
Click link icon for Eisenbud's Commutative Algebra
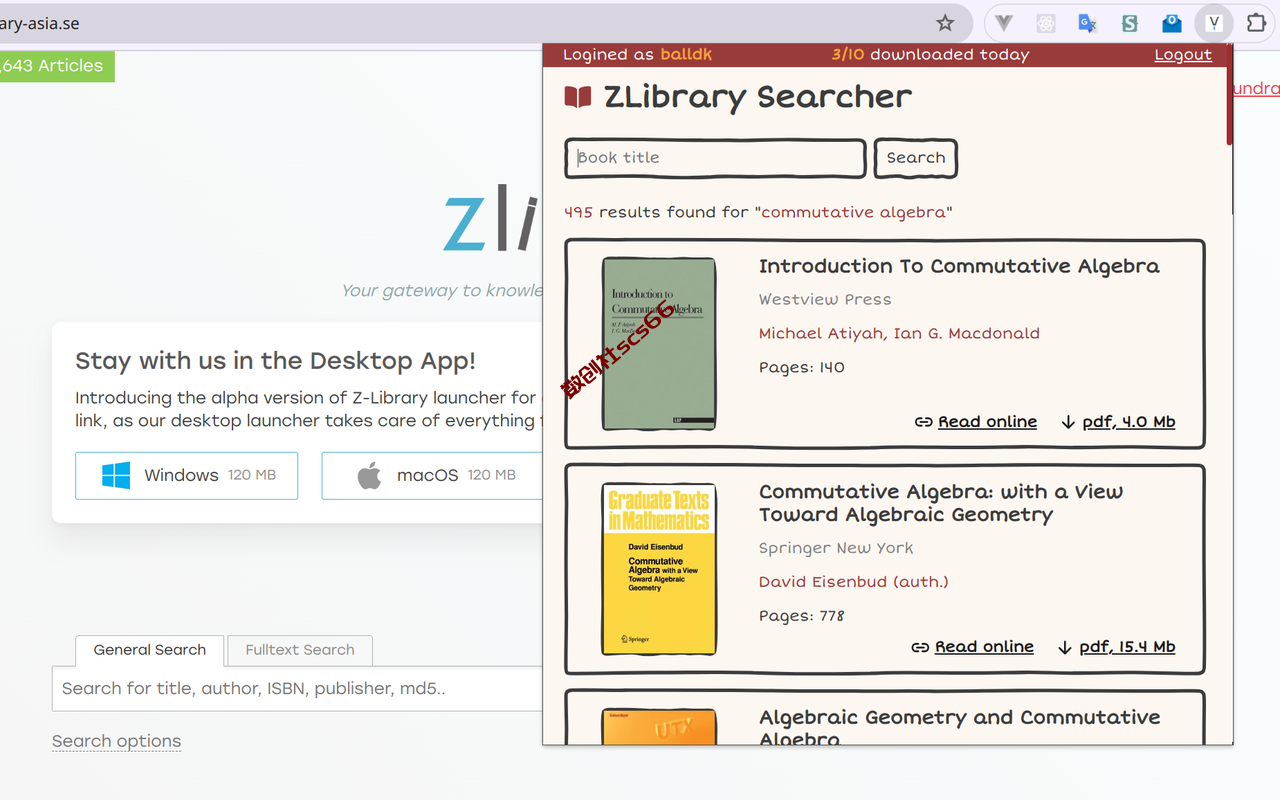coord(921,647)
